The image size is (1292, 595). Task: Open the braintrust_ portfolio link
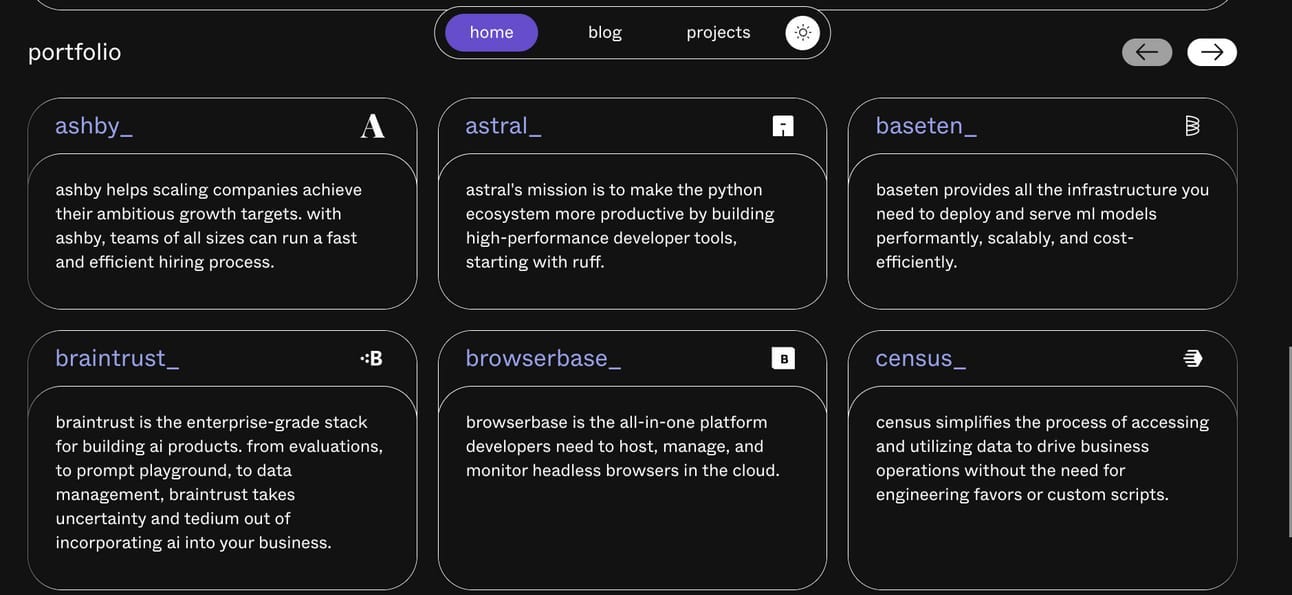coord(118,358)
